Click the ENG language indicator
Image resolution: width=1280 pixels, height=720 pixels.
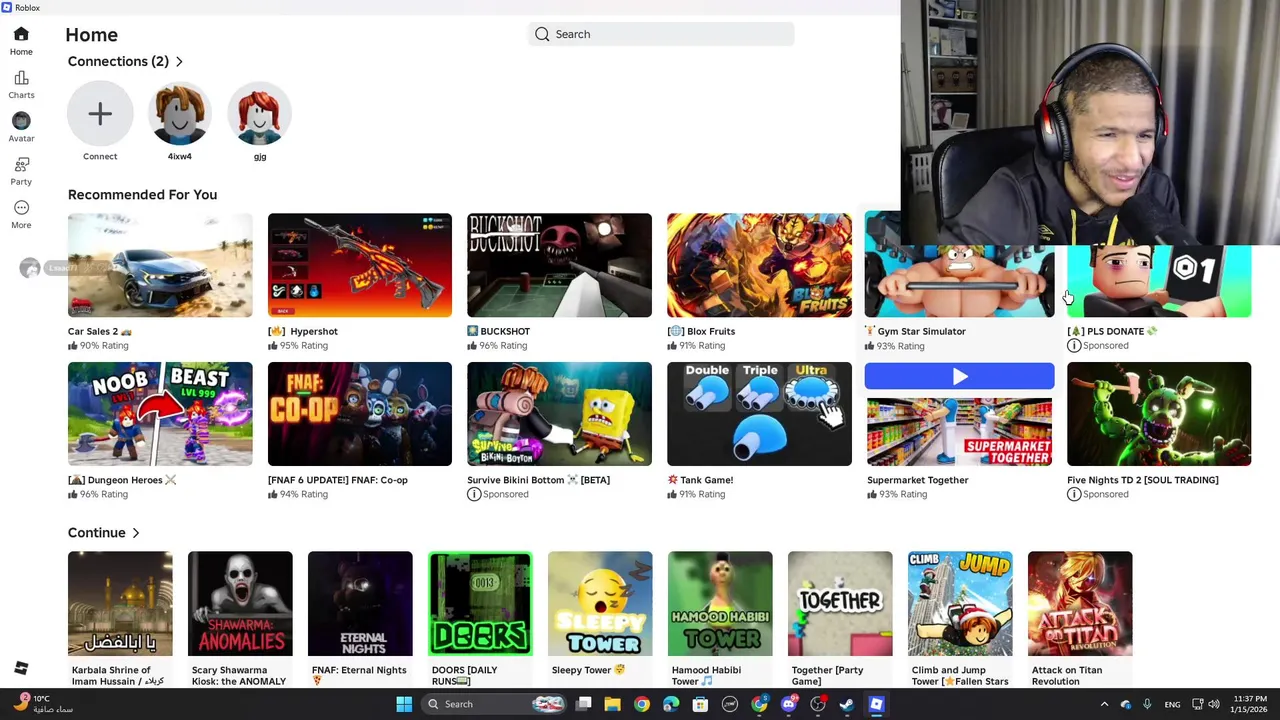click(x=1172, y=704)
